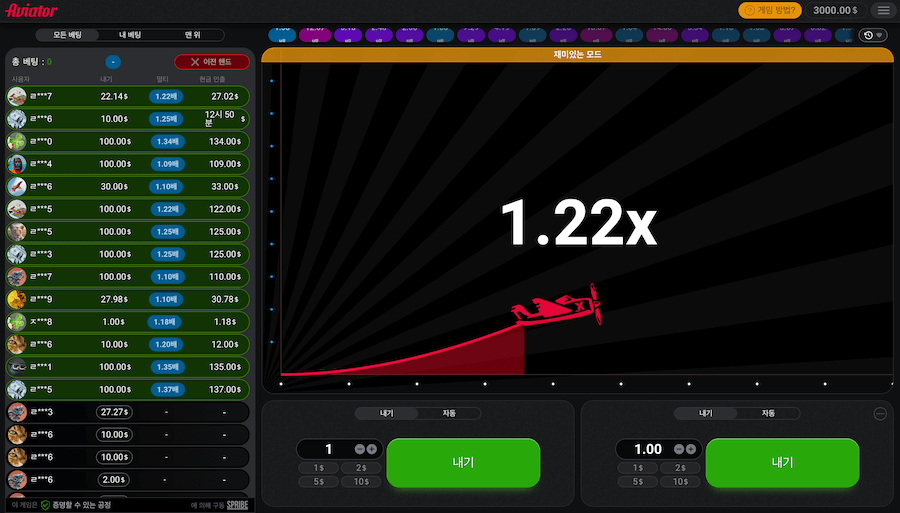
Task: Select 자동 tab in first bet panel
Action: click(449, 413)
